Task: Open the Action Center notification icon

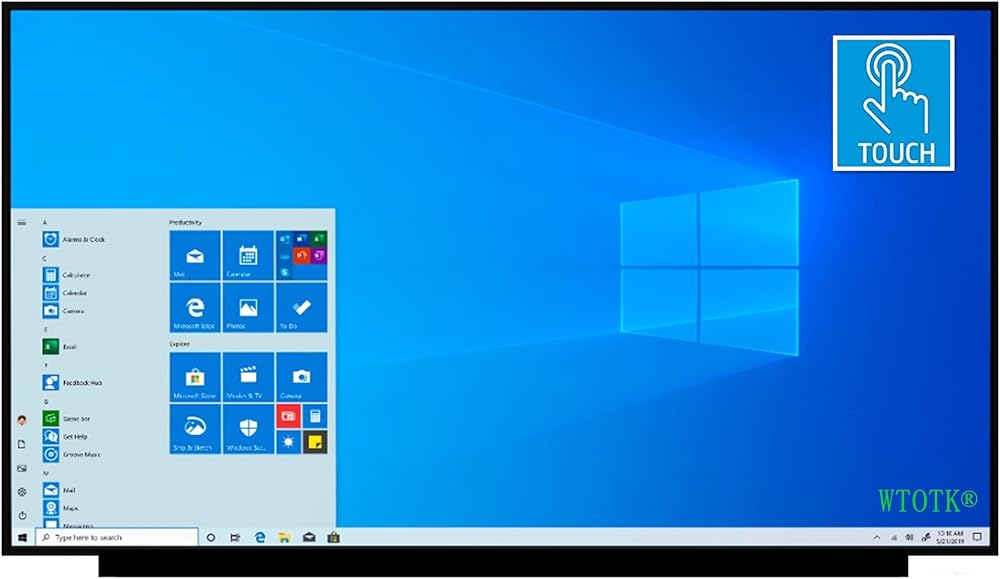Action: 977,537
